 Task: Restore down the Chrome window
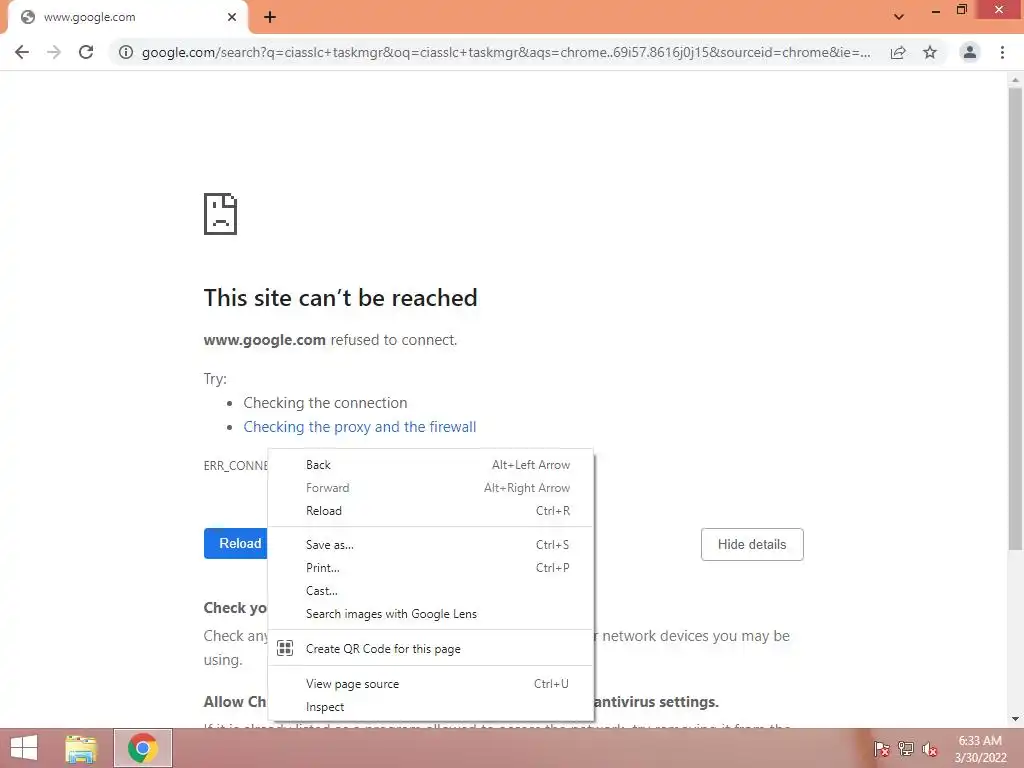961,10
